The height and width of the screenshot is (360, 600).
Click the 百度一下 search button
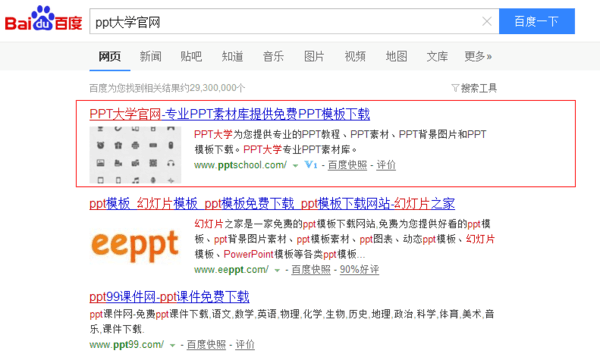tap(536, 21)
